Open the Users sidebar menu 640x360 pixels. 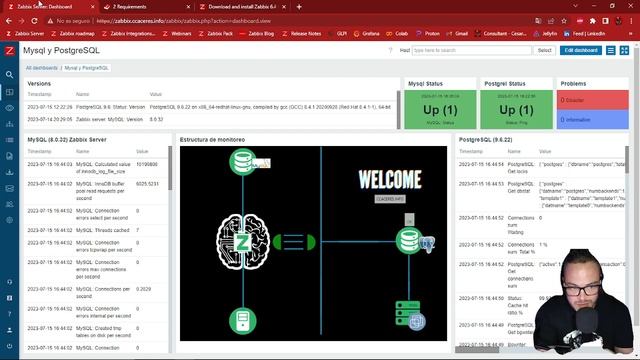point(9,204)
